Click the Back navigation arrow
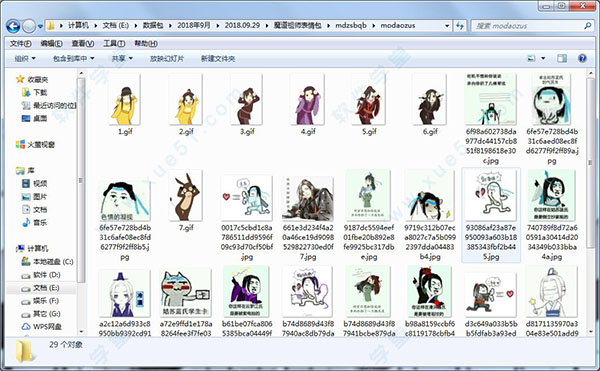Viewport: 600px width, 371px height. click(x=13, y=26)
